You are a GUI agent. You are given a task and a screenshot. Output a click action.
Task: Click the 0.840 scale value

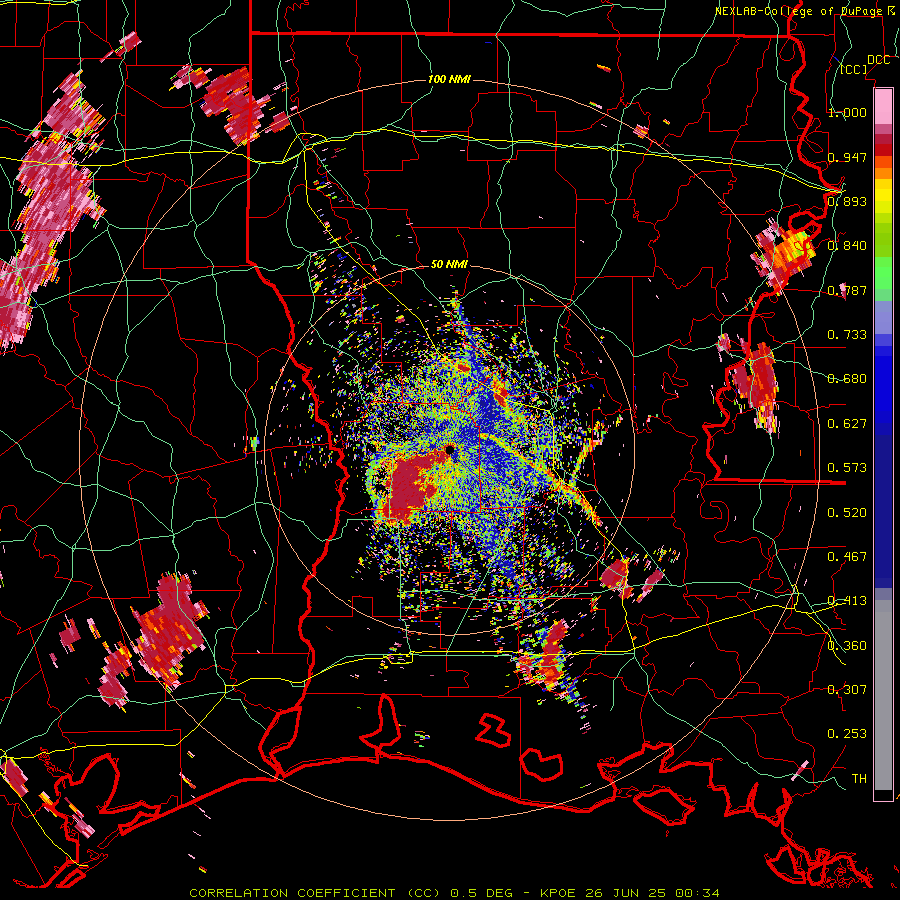[847, 246]
